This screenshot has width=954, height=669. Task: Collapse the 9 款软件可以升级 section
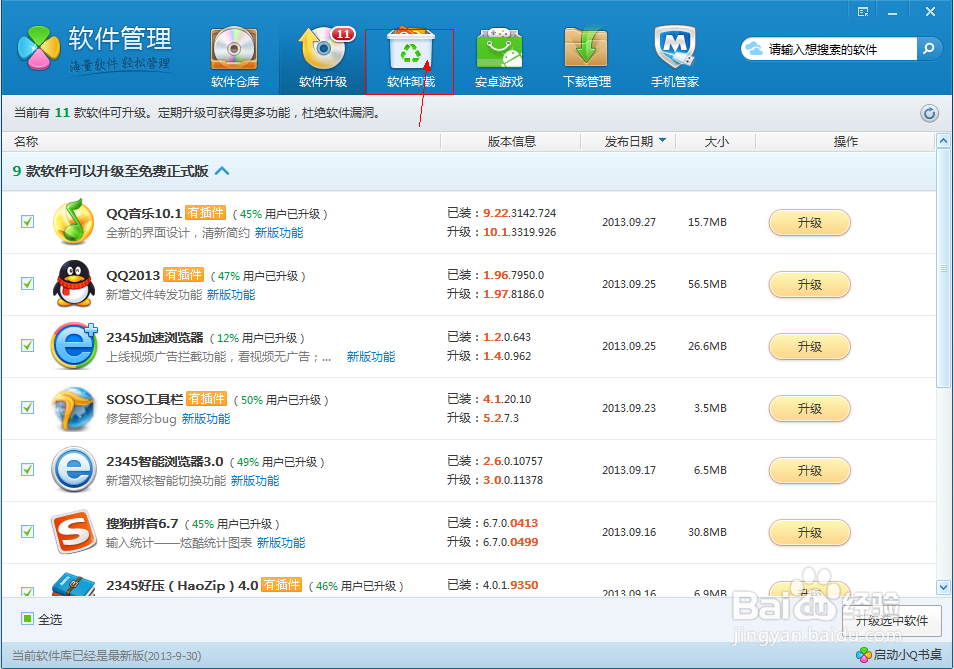tap(223, 171)
